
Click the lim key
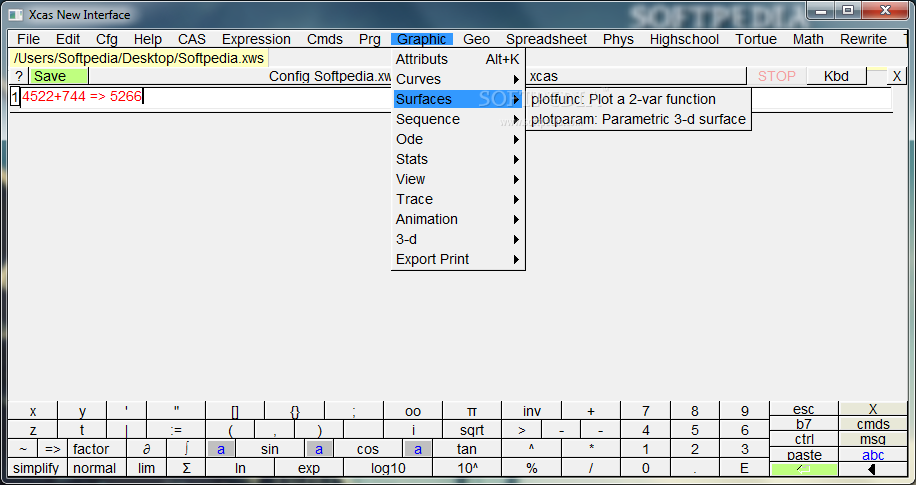point(146,468)
